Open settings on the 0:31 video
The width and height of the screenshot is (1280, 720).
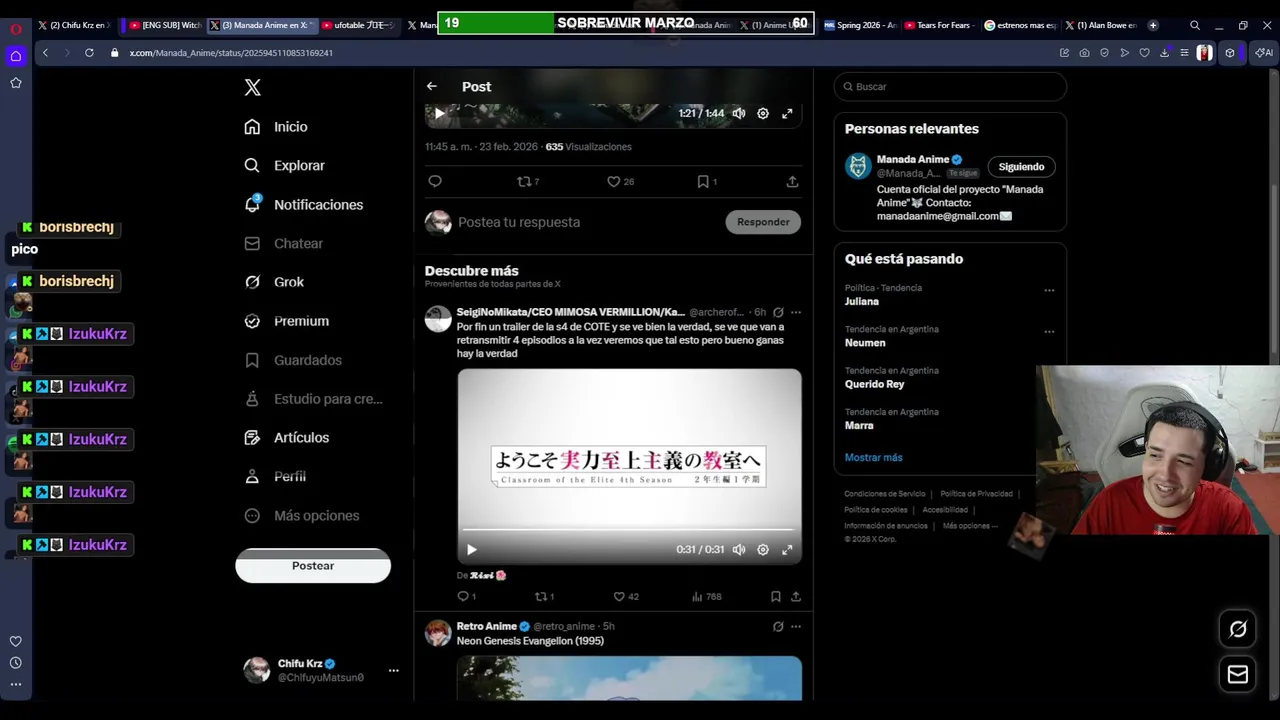pos(763,549)
